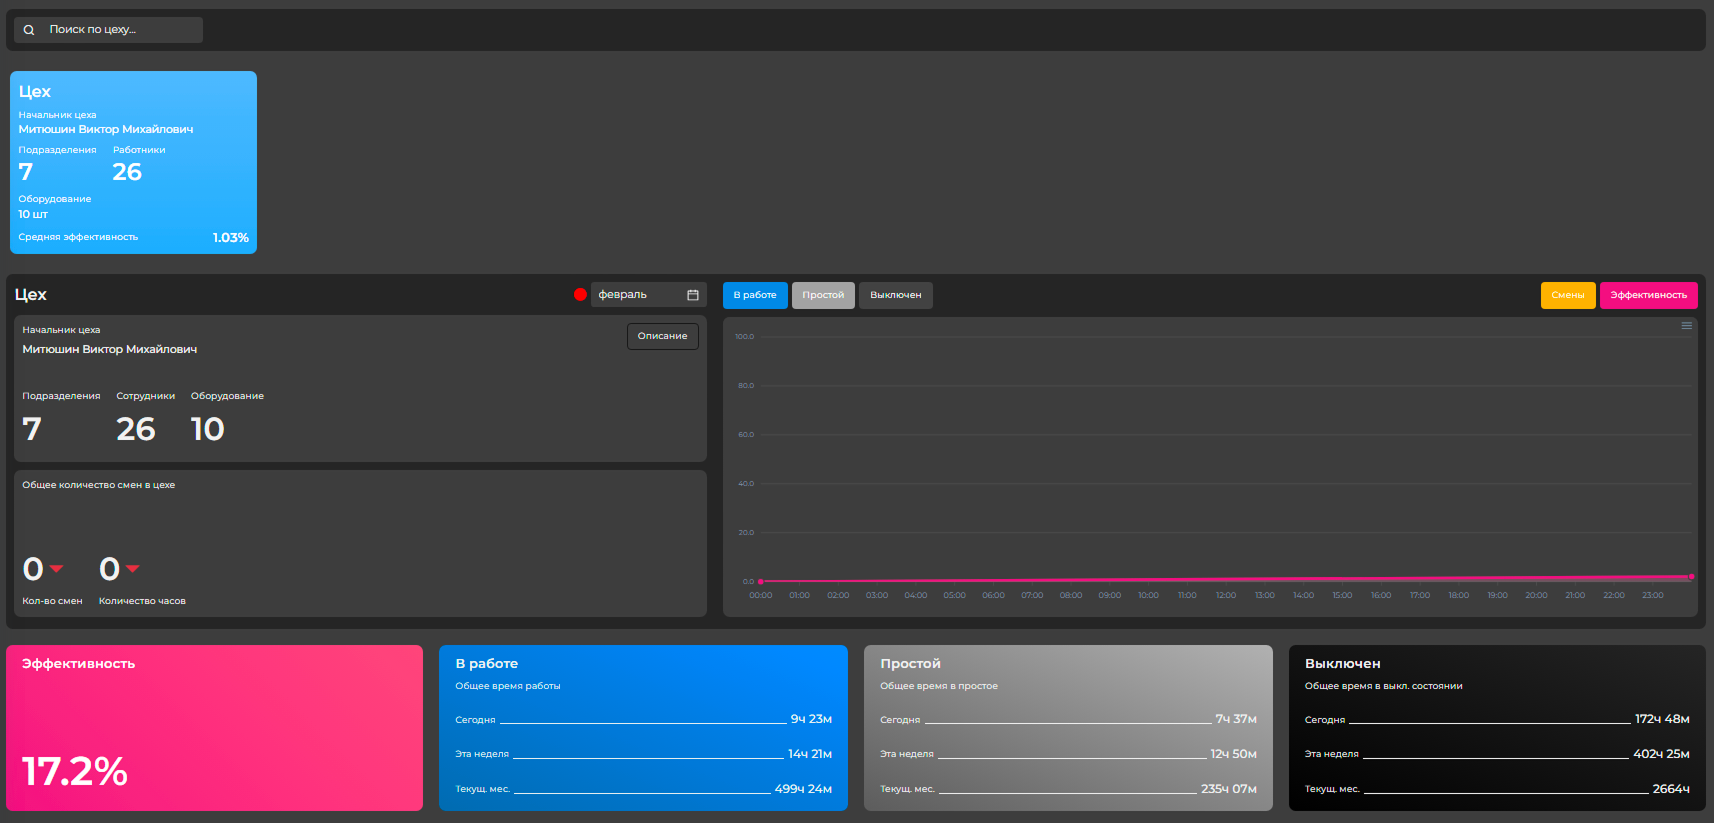
Task: Select the blue Цех summary card
Action: (x=133, y=162)
